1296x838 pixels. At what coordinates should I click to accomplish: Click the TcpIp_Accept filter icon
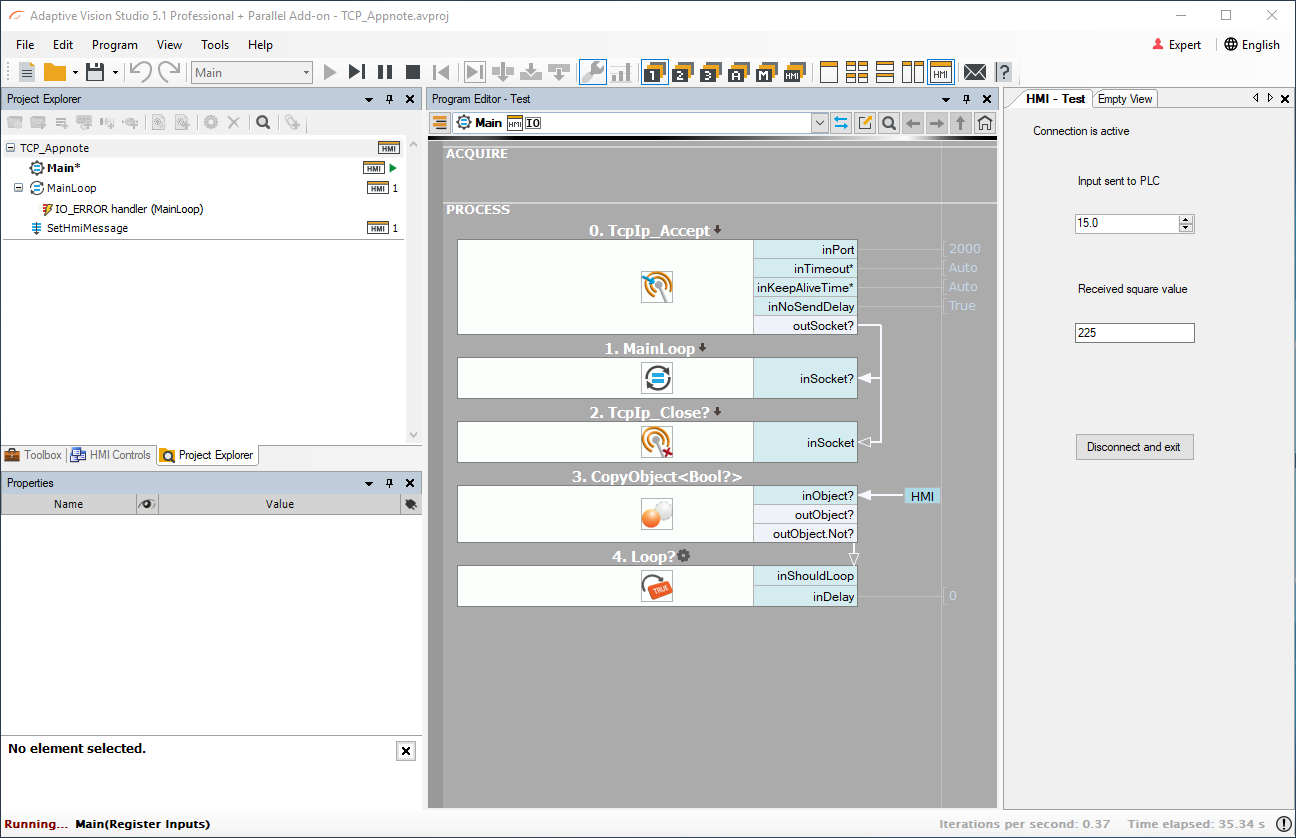coord(656,287)
